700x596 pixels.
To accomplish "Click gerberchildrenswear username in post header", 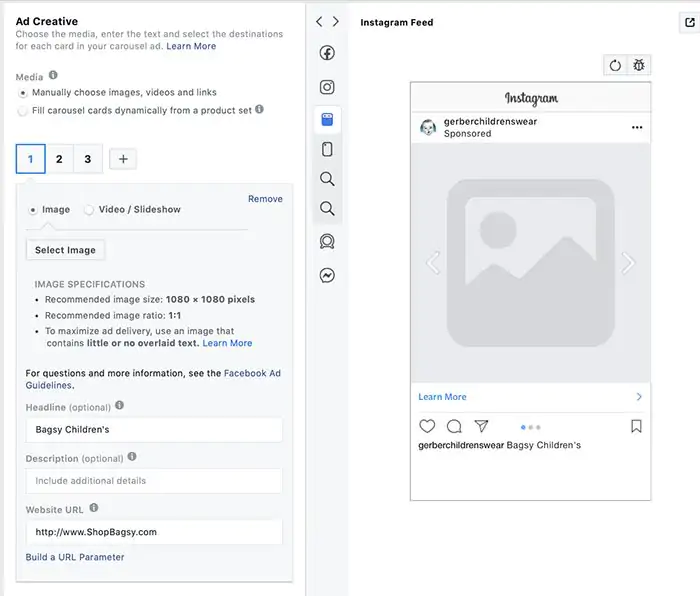I will 490,121.
